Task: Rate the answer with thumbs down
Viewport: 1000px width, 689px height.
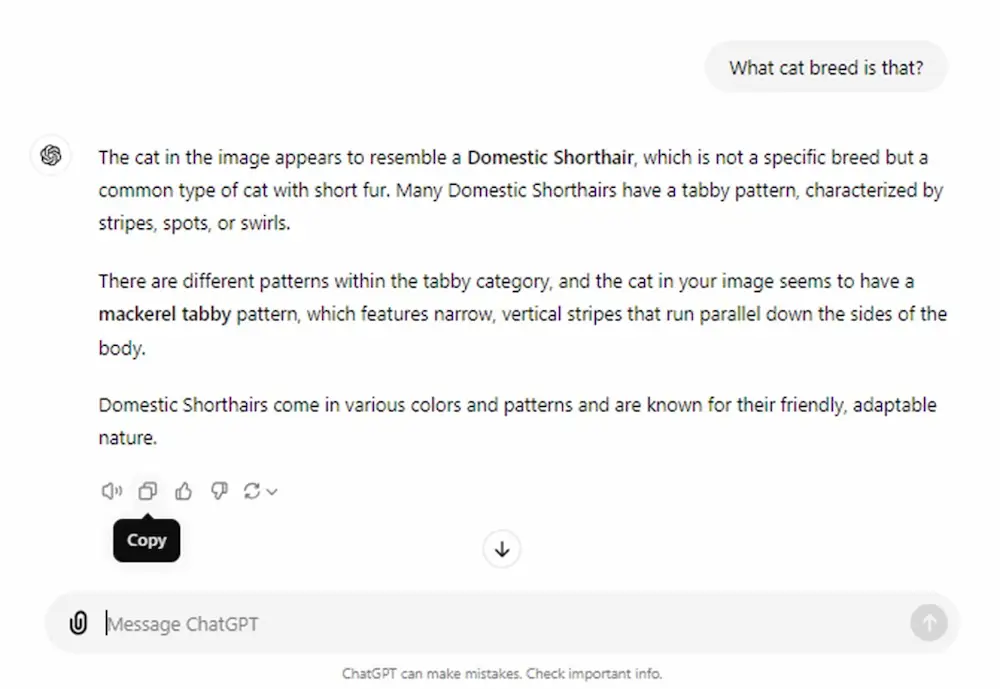Action: (219, 491)
